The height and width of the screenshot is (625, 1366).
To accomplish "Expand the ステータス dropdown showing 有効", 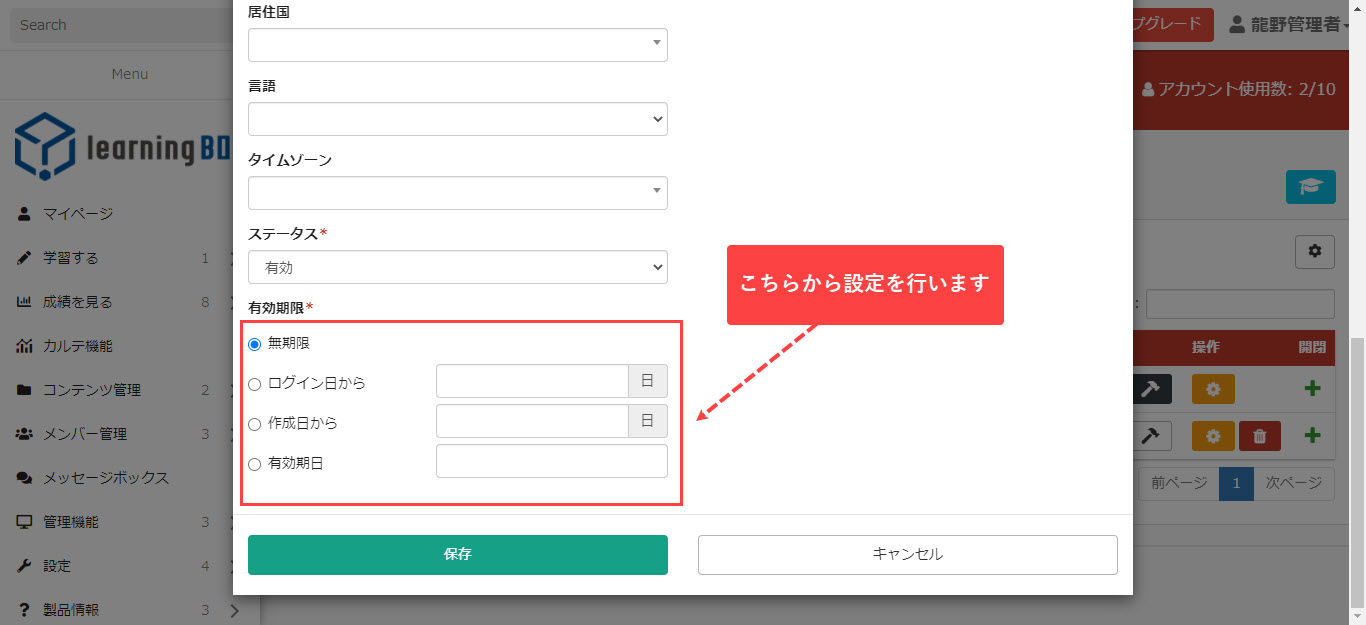I will (x=457, y=267).
